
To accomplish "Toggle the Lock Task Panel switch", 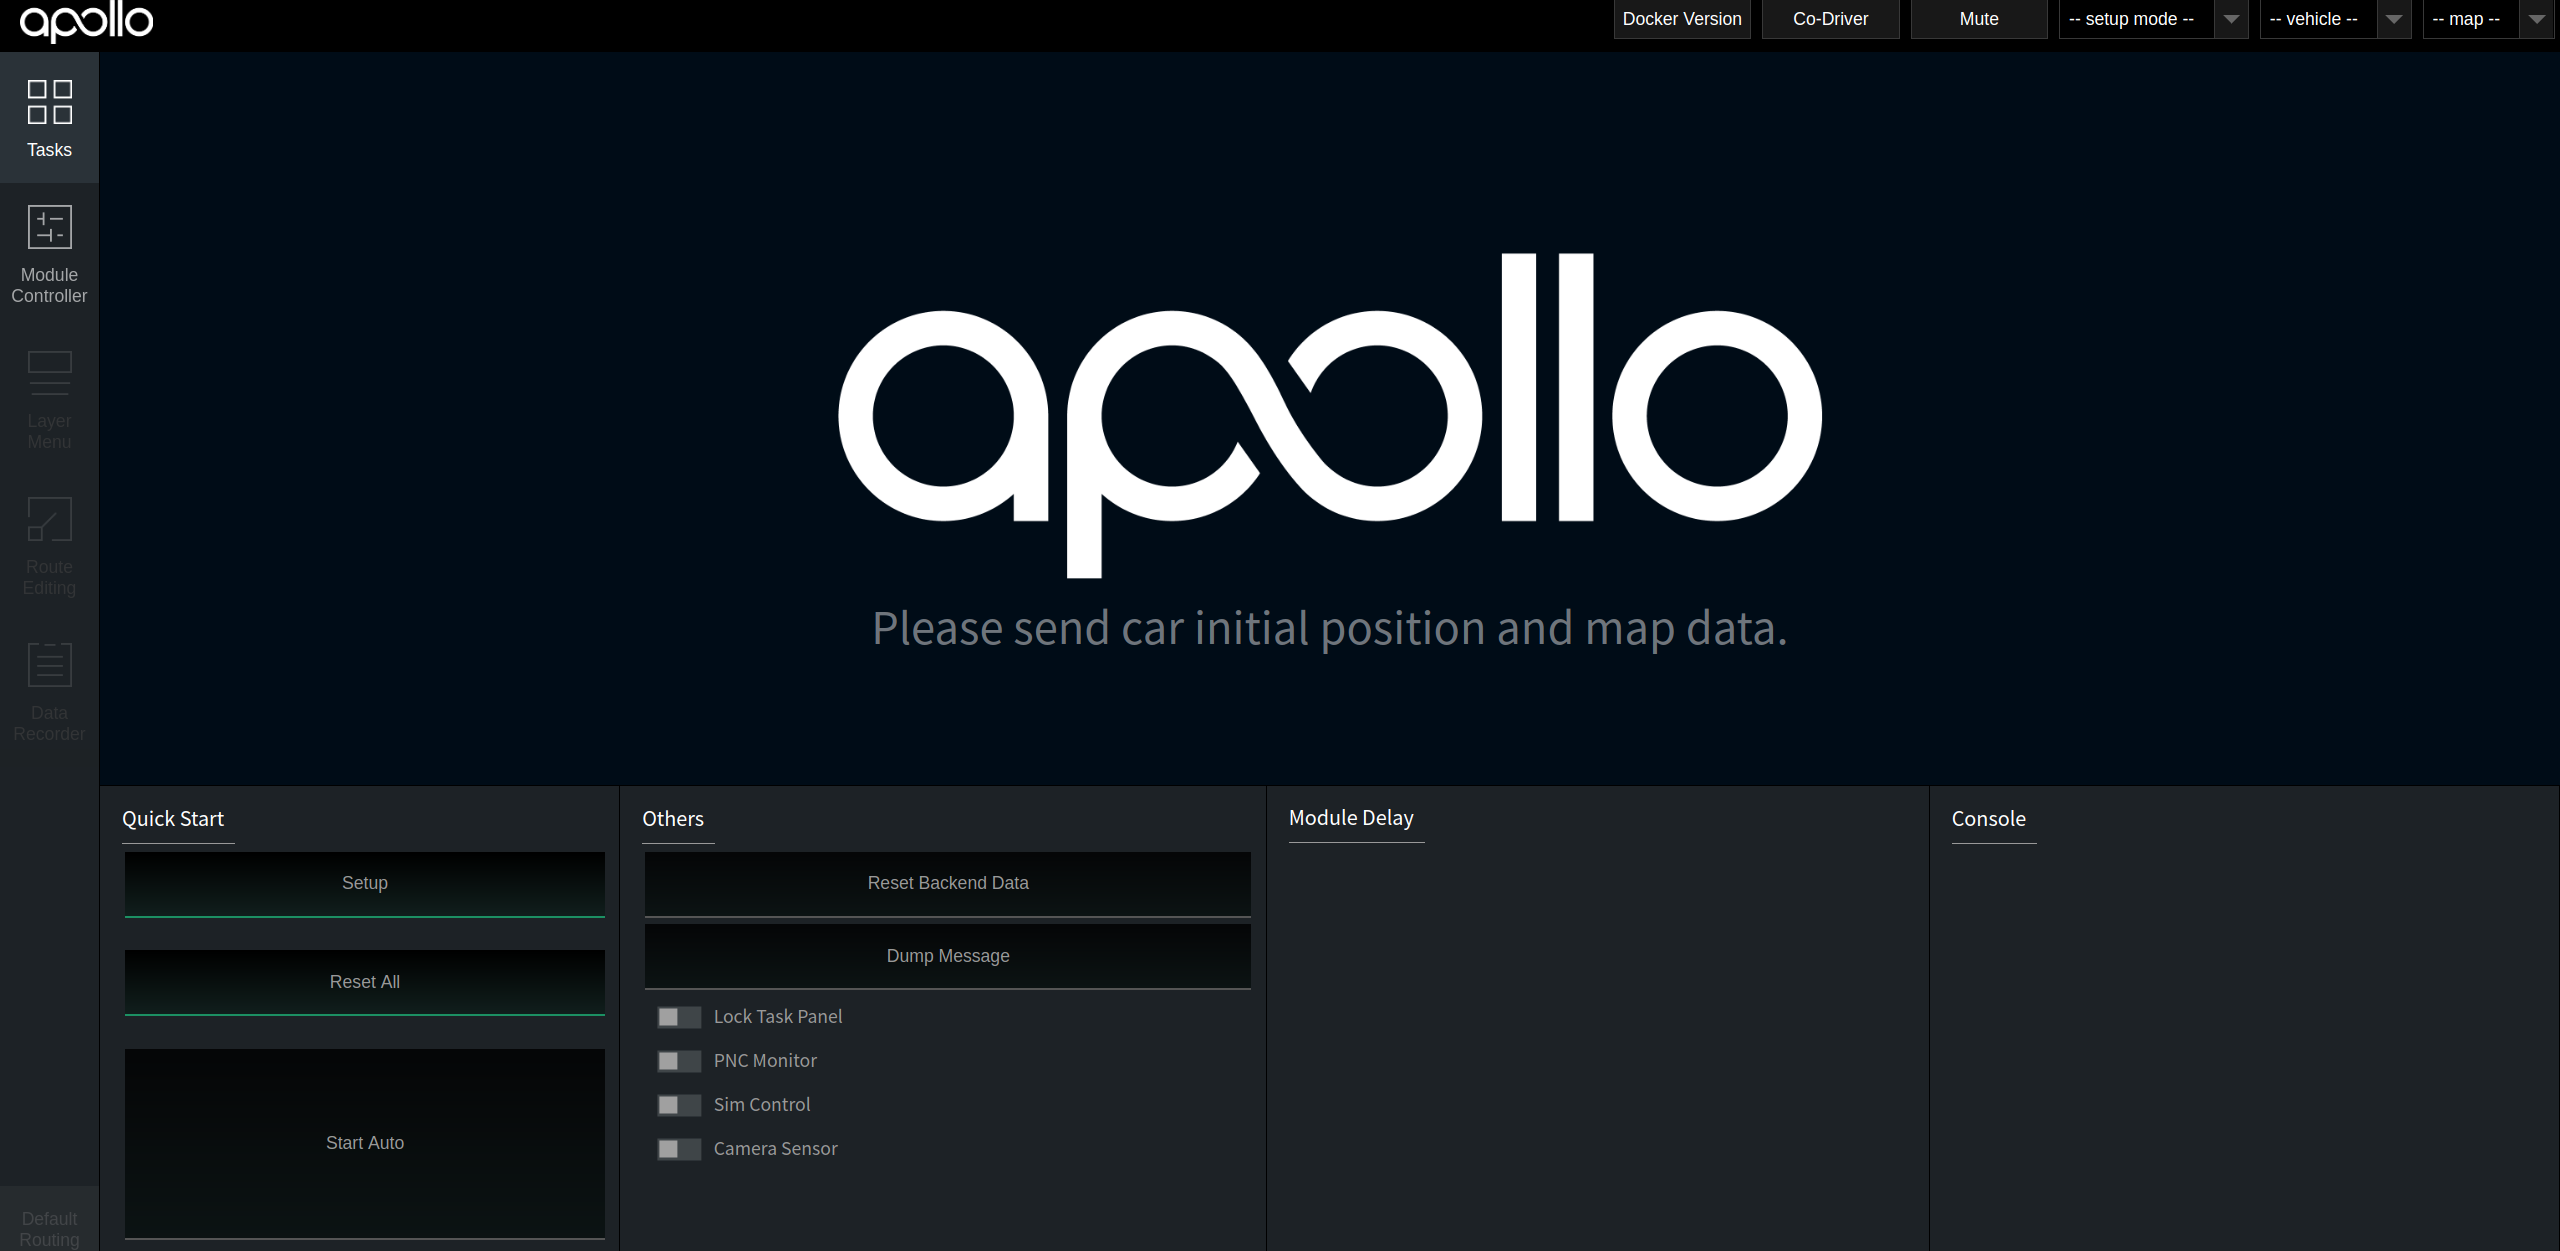I will coord(678,1017).
